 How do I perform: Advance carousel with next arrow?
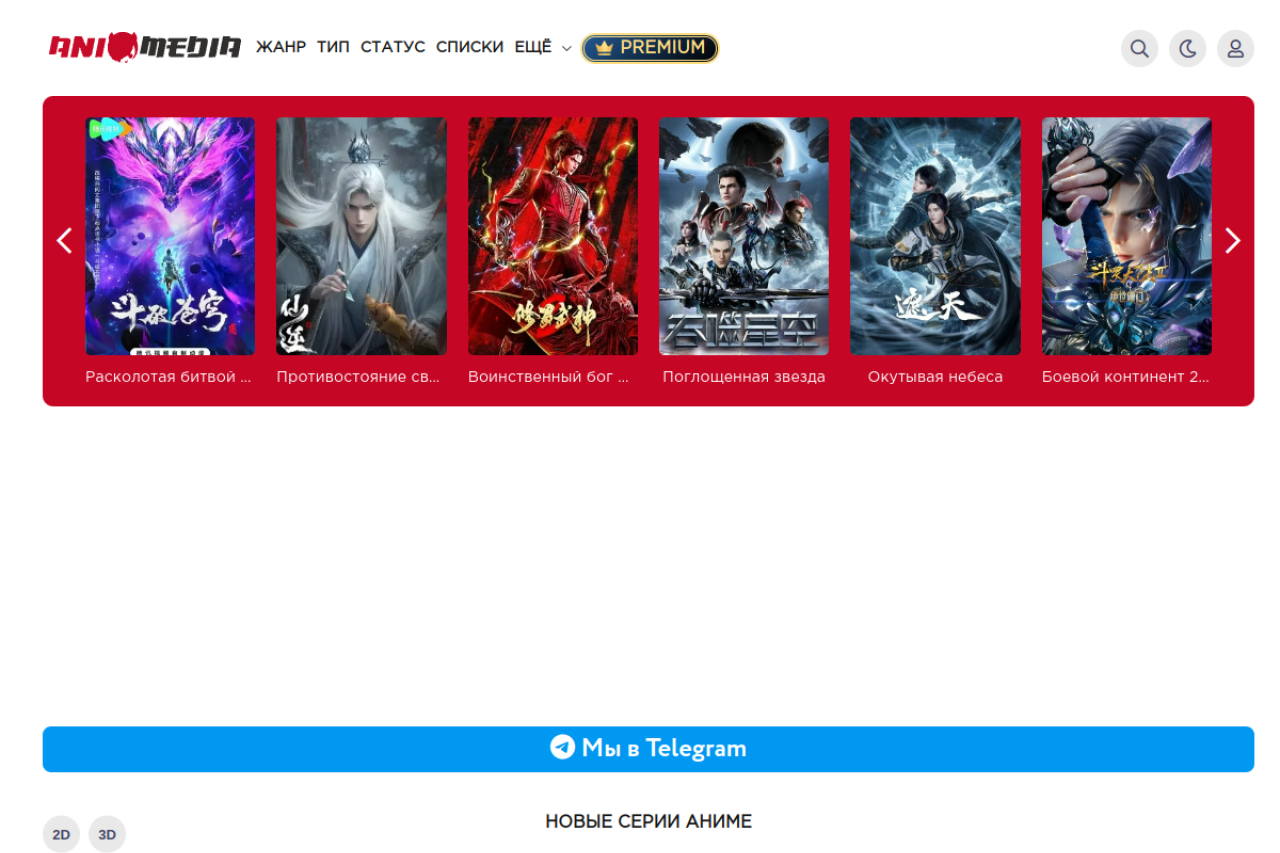[x=1232, y=241]
